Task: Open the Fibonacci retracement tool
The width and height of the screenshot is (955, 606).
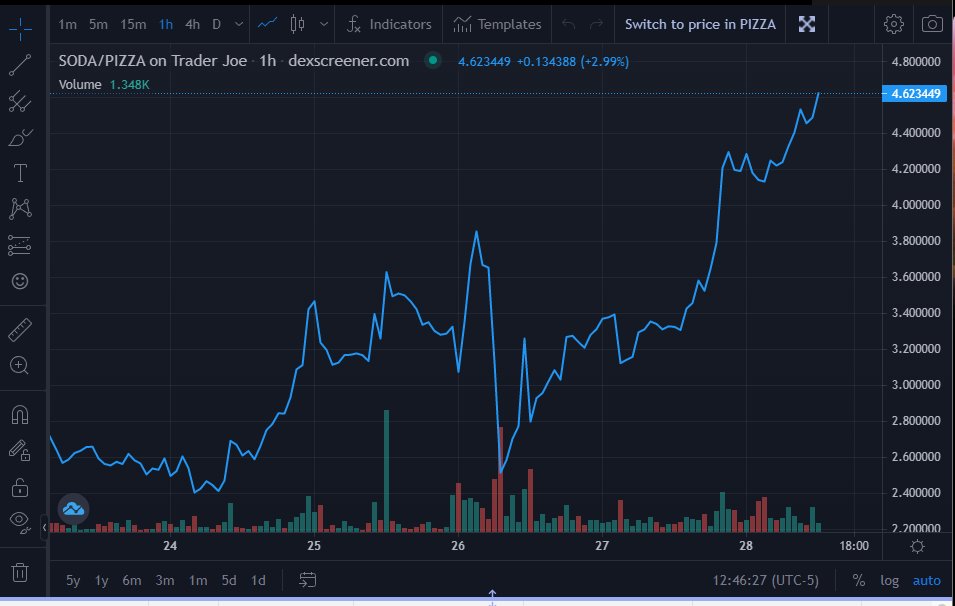Action: coord(20,101)
